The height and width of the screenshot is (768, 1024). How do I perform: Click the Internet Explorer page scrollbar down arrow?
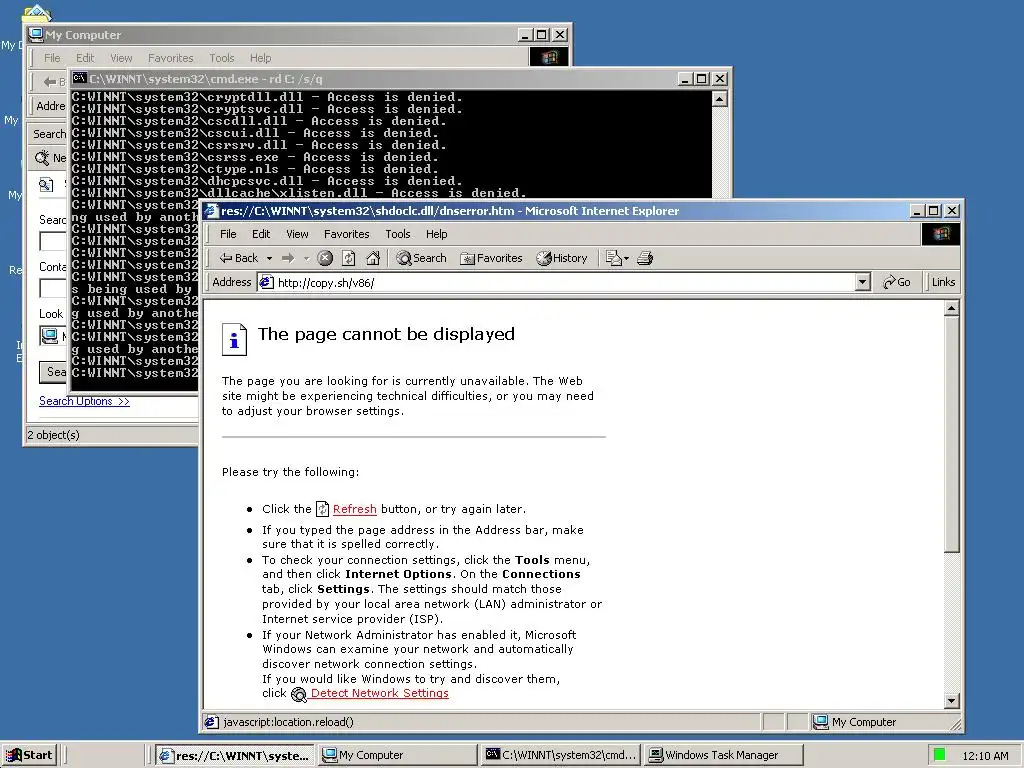(x=952, y=701)
